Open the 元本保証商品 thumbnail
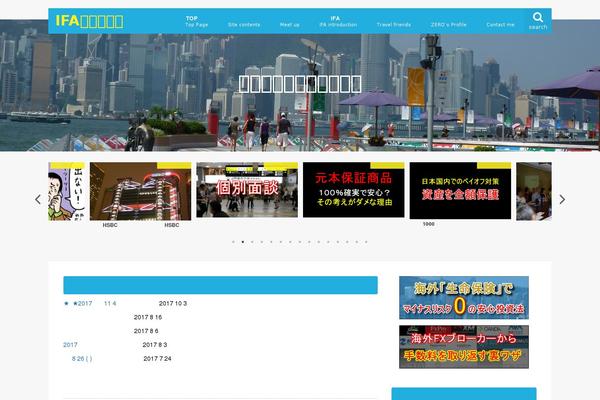 click(x=354, y=190)
